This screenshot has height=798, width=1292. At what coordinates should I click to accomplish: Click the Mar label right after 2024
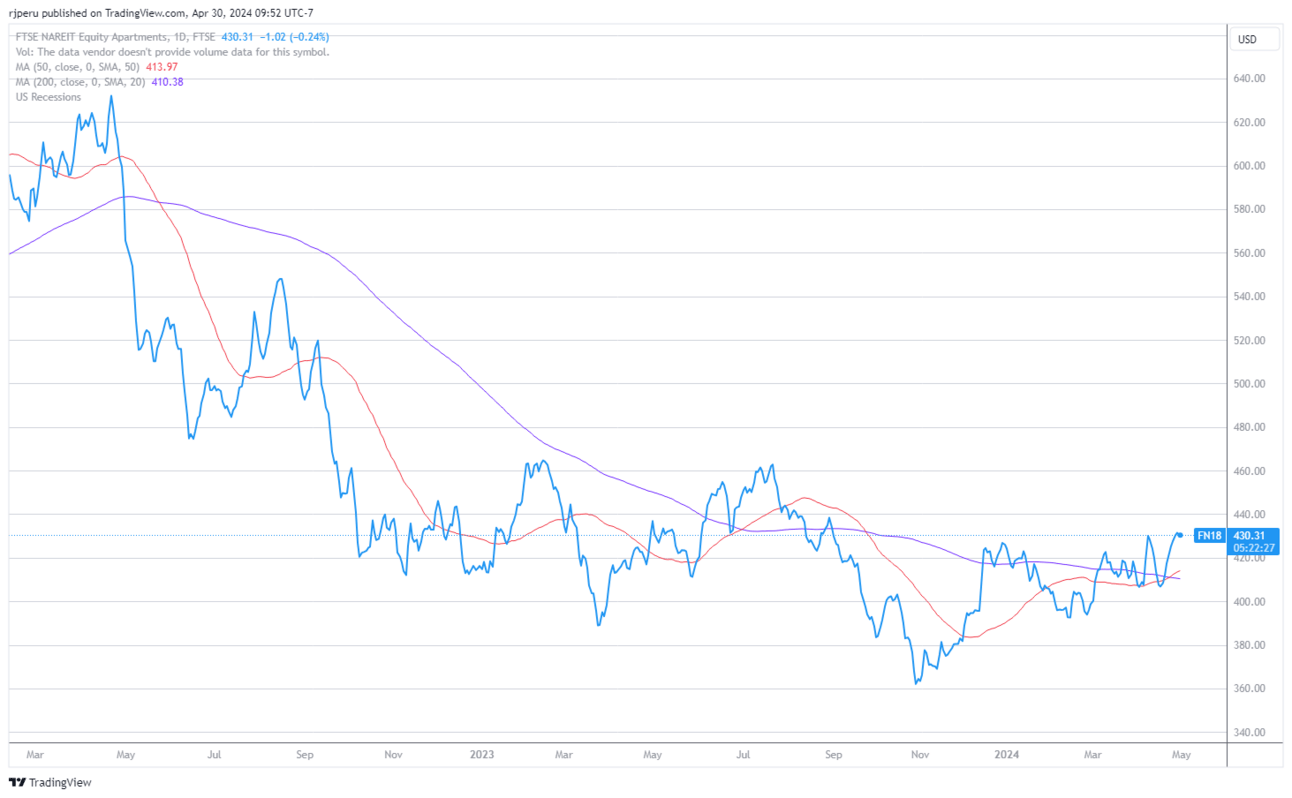click(1094, 755)
